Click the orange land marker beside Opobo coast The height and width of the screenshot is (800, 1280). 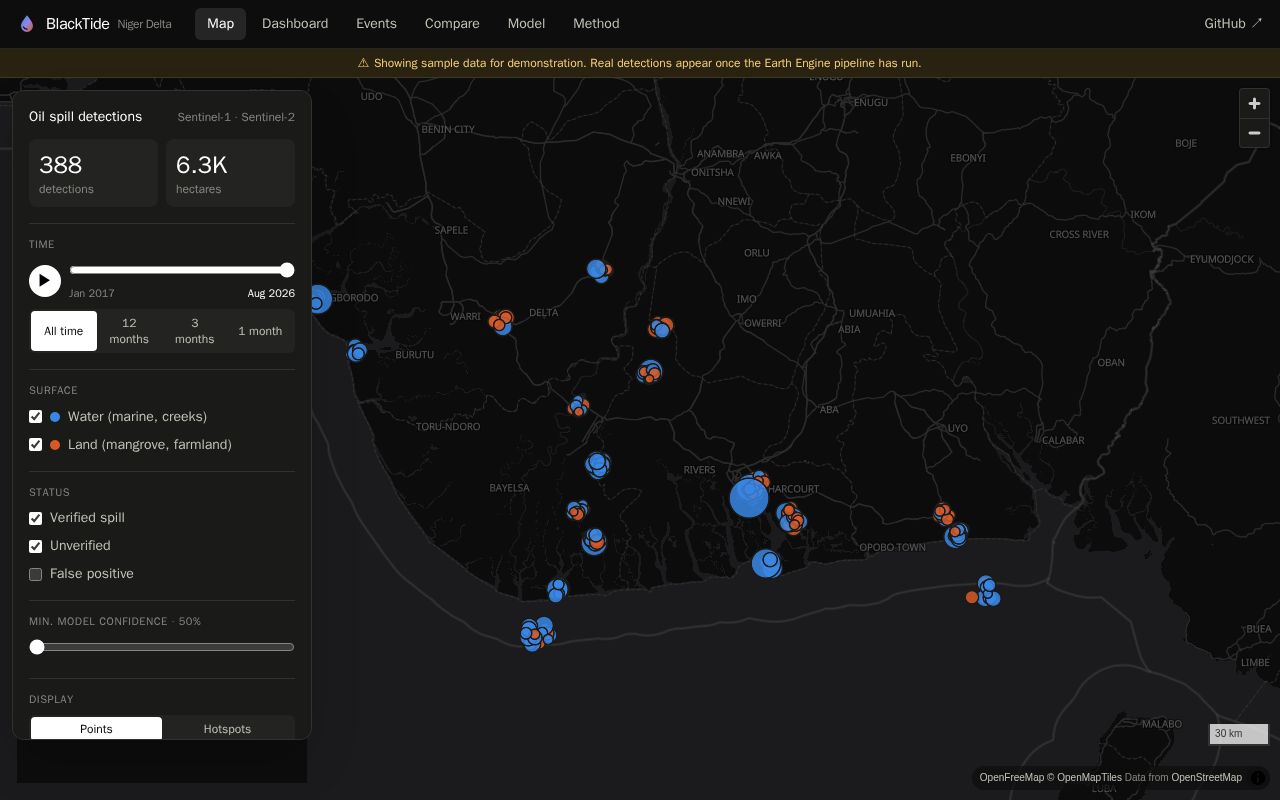pos(971,597)
